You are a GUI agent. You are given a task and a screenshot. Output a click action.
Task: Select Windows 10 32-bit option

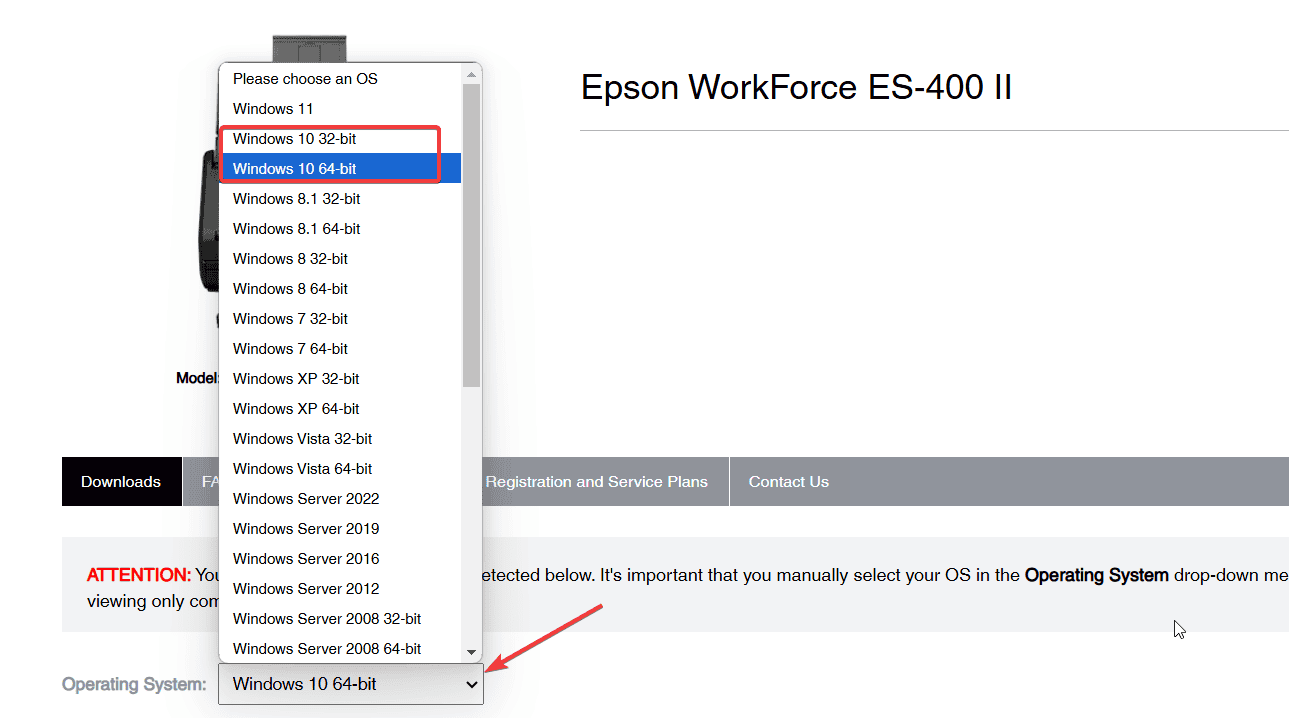341,139
